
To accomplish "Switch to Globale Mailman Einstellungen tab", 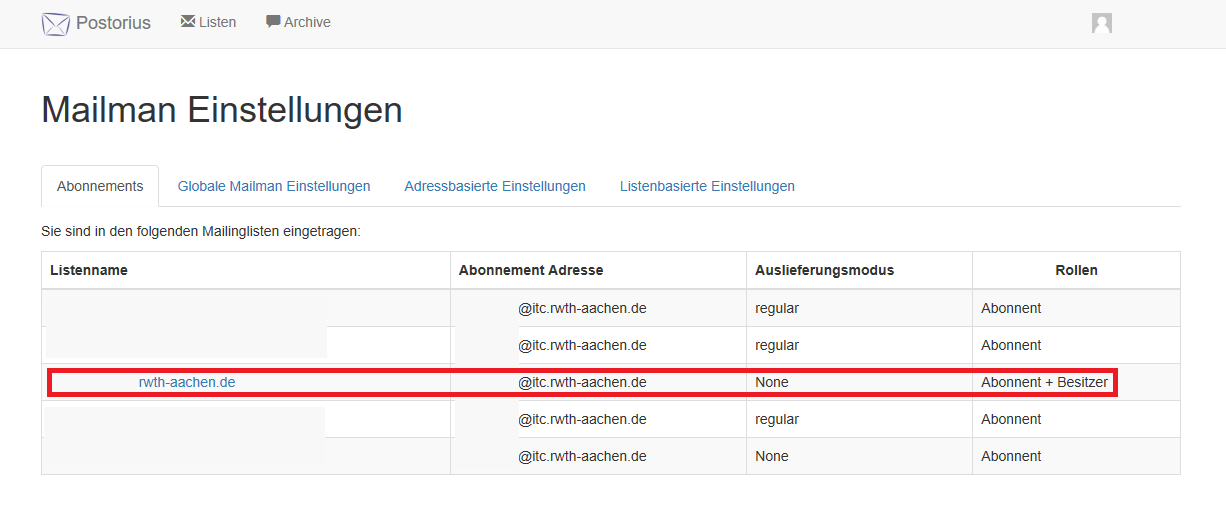I will click(274, 186).
